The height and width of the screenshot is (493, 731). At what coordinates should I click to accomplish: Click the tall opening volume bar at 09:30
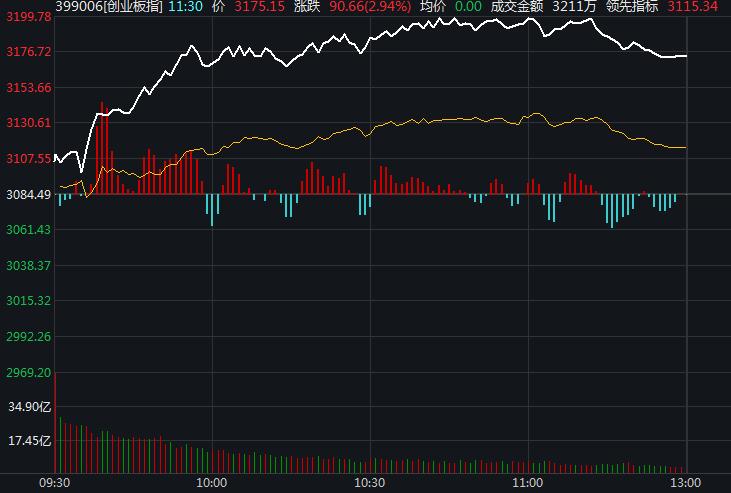tap(55, 423)
